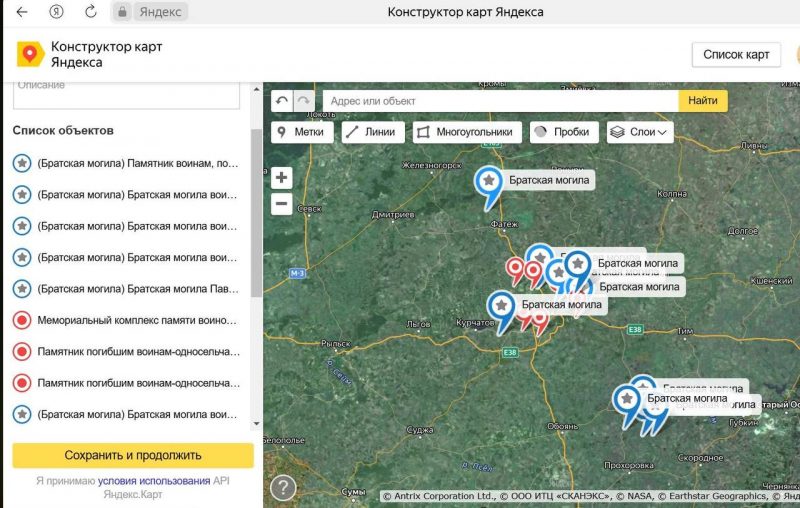Click the browser back arrow
Viewport: 800px width, 508px height.
pos(22,12)
